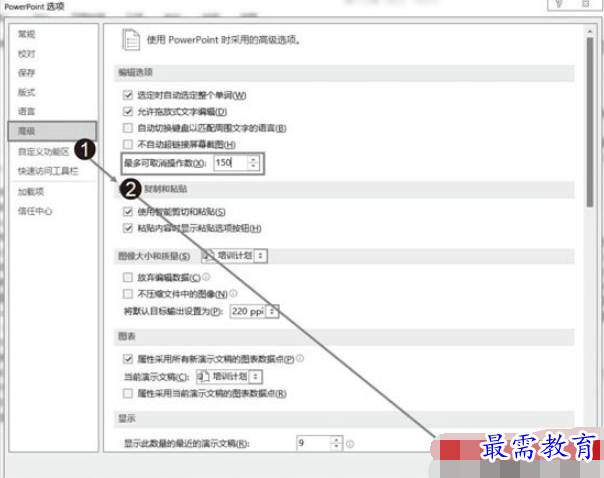Click the vertical scrollbar thumb
Image resolution: width=604 pixels, height=478 pixels.
(590, 122)
